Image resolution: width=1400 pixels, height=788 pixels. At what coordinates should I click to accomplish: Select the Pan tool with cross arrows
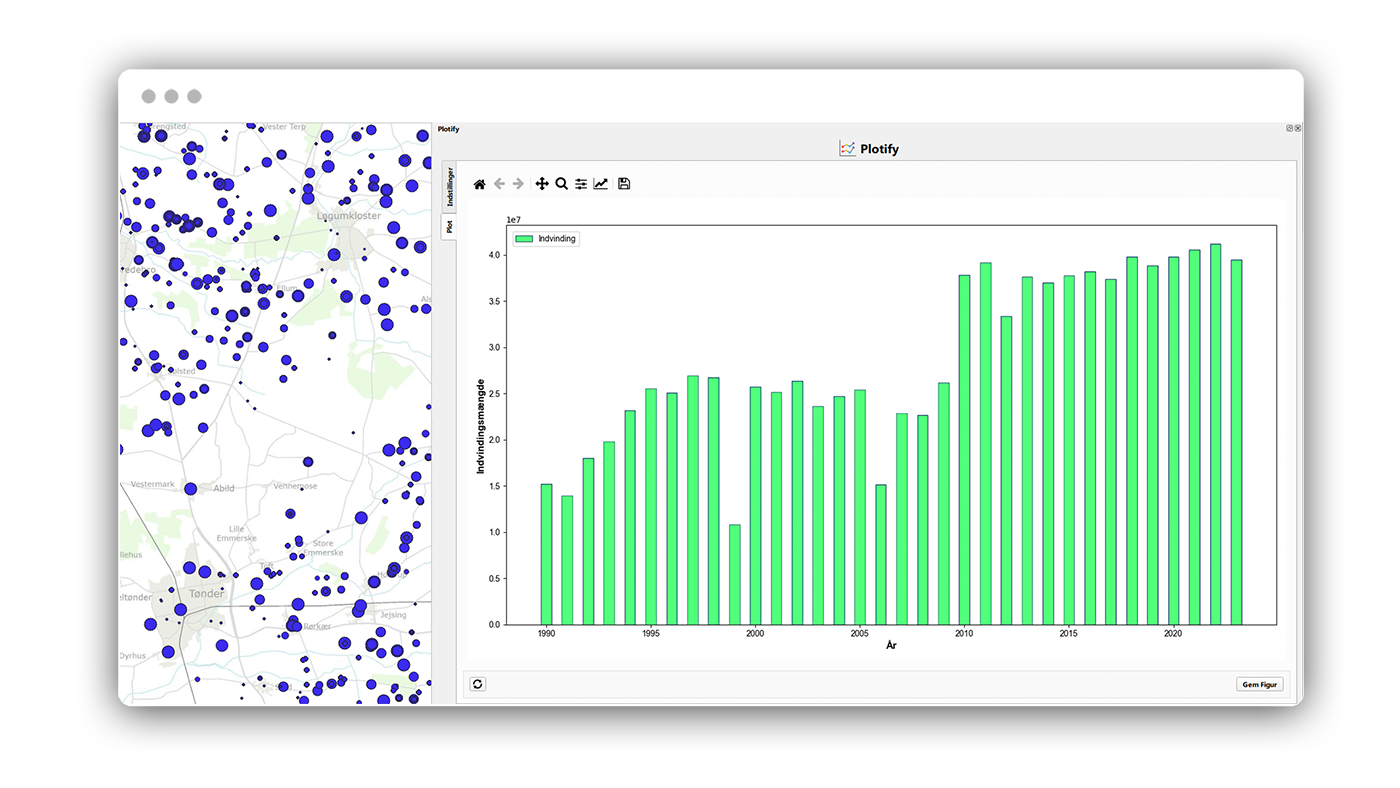[x=542, y=184]
